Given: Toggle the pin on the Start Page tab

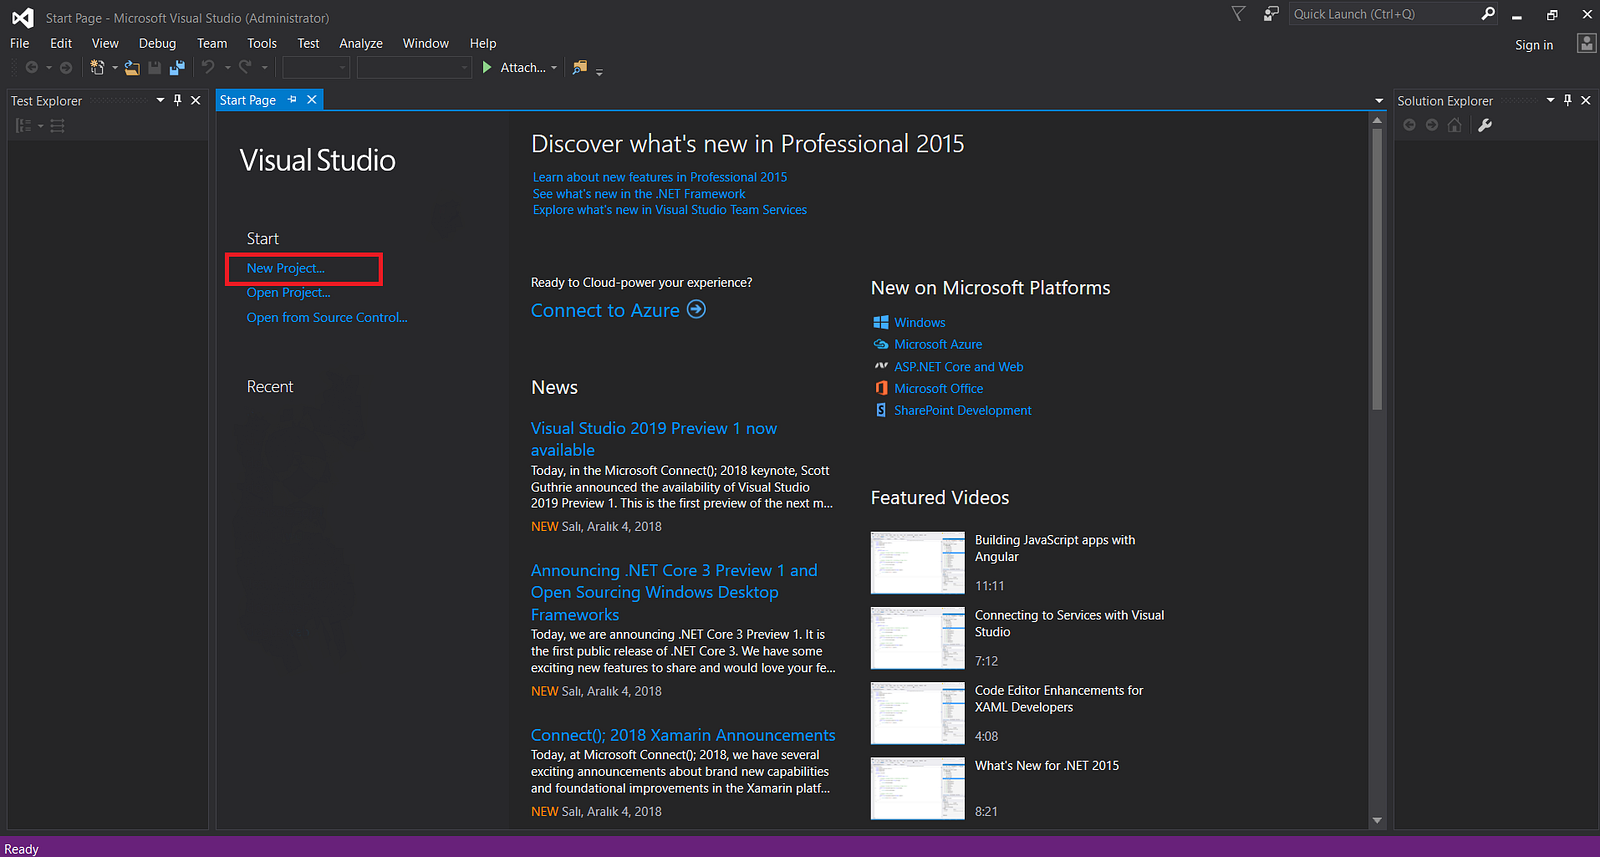Looking at the screenshot, I should point(292,100).
